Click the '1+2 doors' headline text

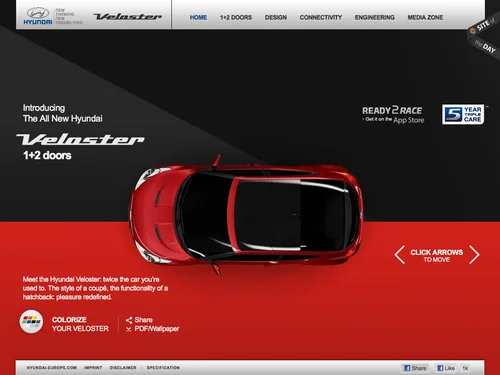pyautogui.click(x=47, y=156)
